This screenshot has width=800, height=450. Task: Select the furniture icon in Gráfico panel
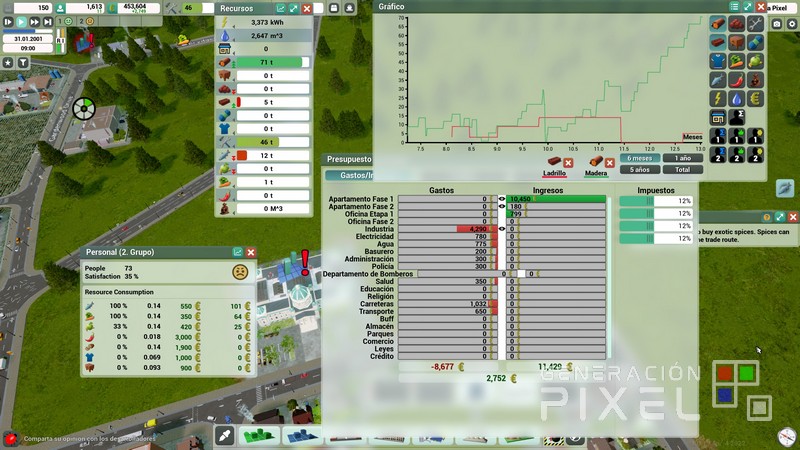737,42
